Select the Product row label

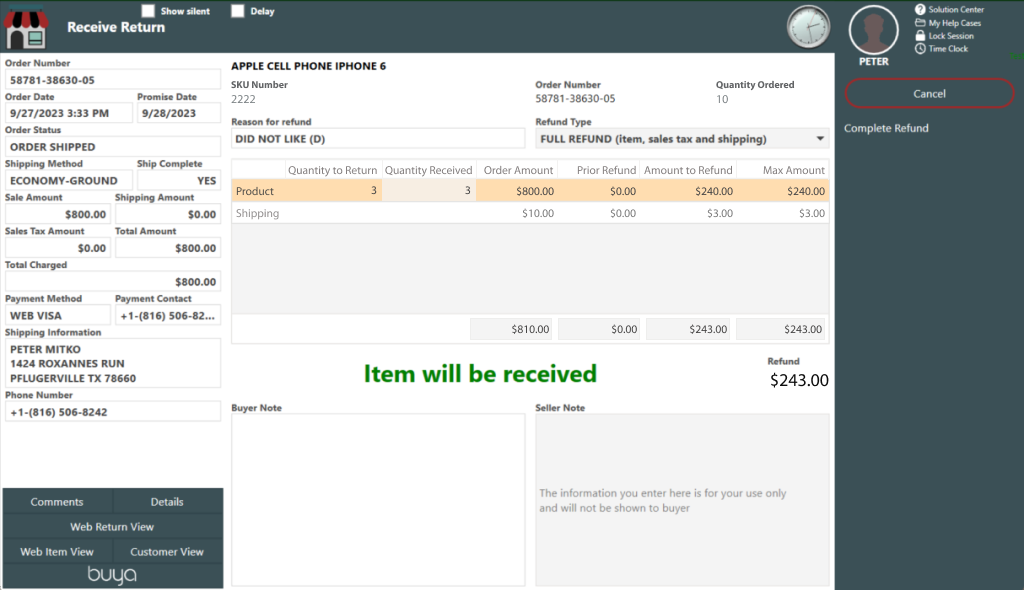coord(255,191)
